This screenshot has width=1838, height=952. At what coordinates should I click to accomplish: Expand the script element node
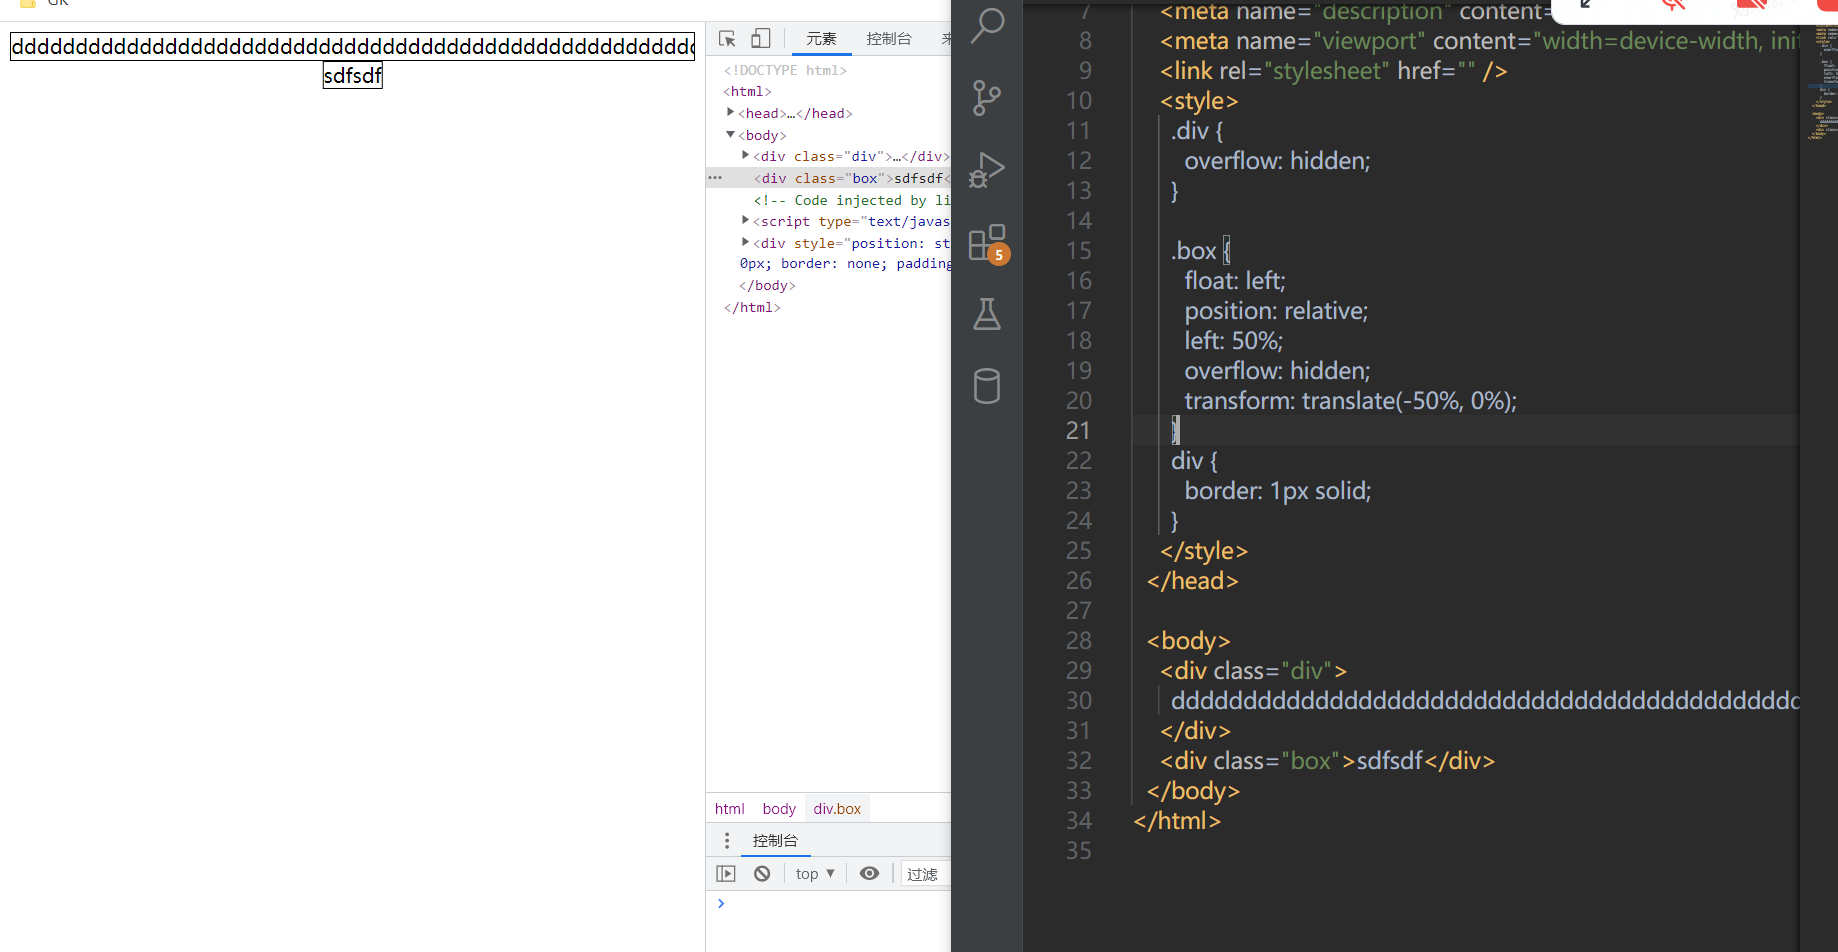(x=745, y=221)
